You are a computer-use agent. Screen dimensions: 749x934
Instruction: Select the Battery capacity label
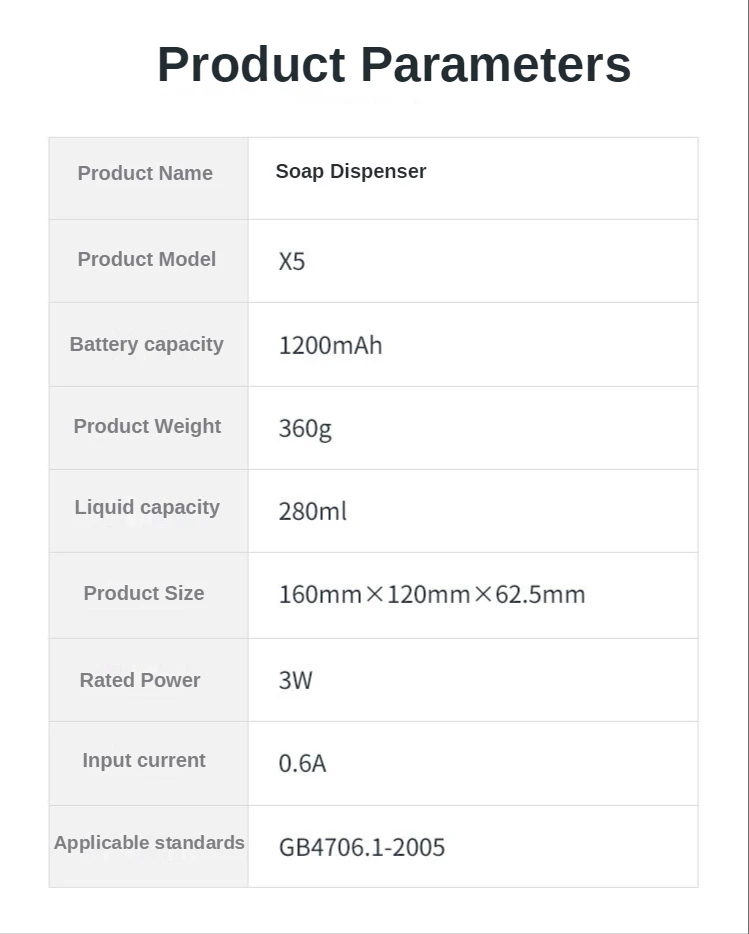pyautogui.click(x=146, y=344)
